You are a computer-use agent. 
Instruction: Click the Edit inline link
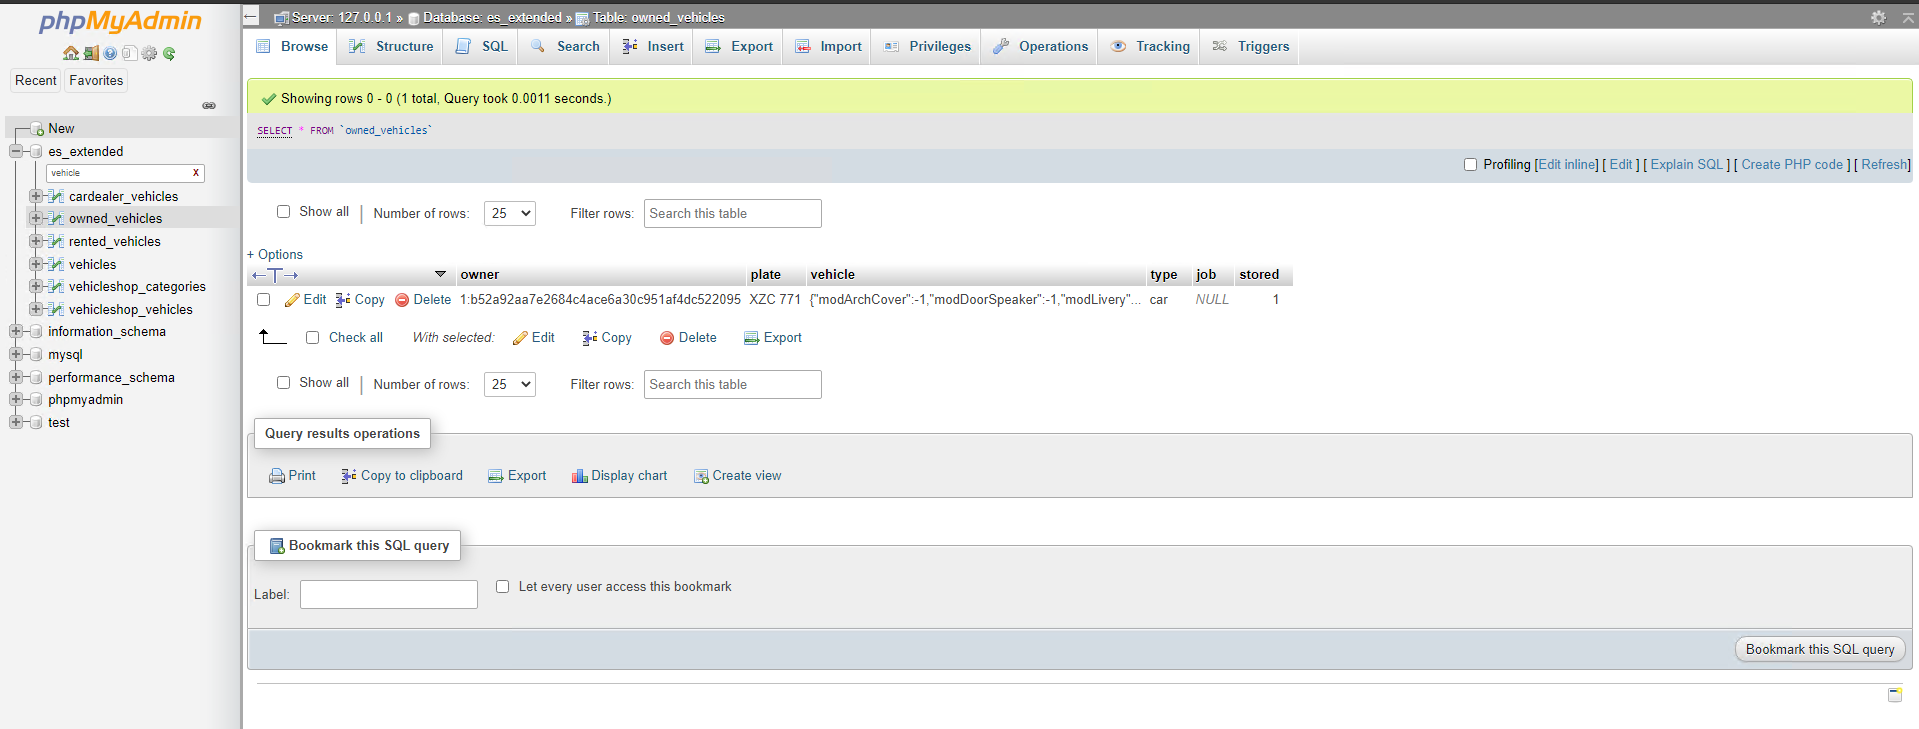(x=1566, y=165)
